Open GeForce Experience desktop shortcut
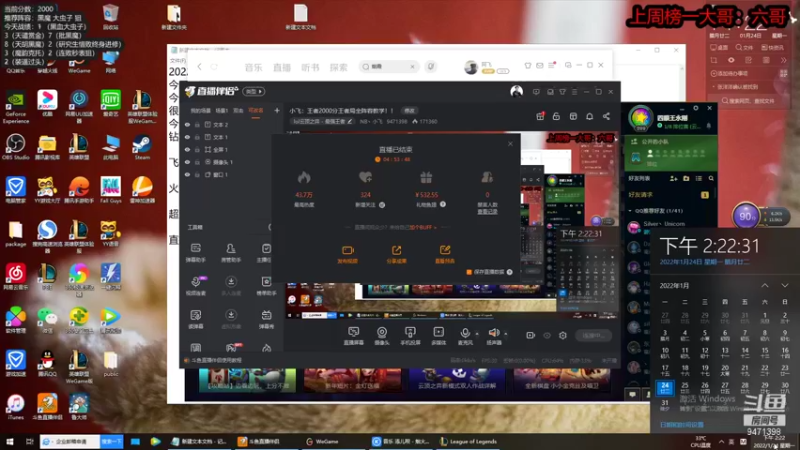This screenshot has width=800, height=450. tap(15, 107)
